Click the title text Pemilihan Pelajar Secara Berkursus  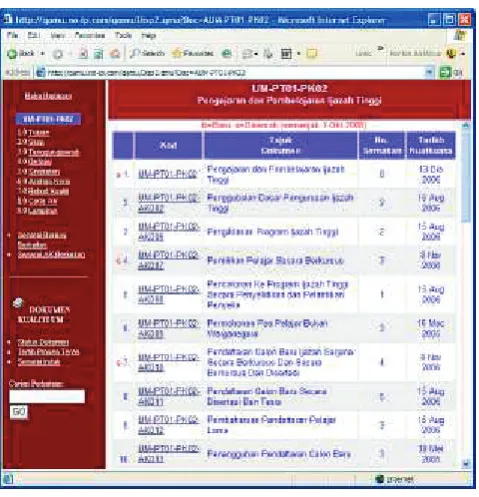pyautogui.click(x=275, y=260)
